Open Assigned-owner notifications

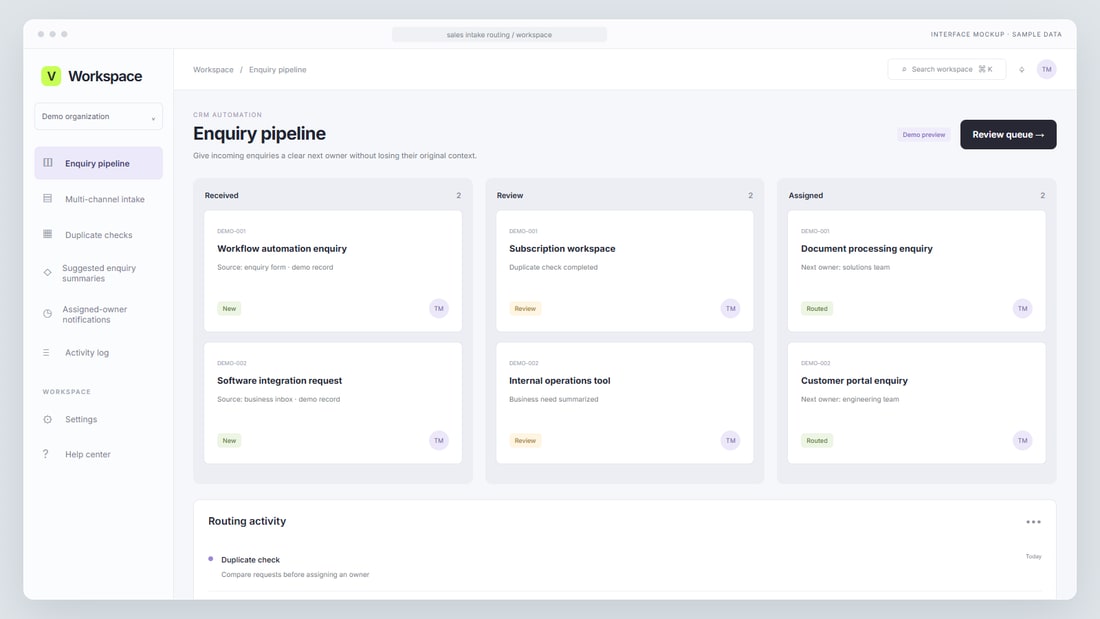(98, 314)
